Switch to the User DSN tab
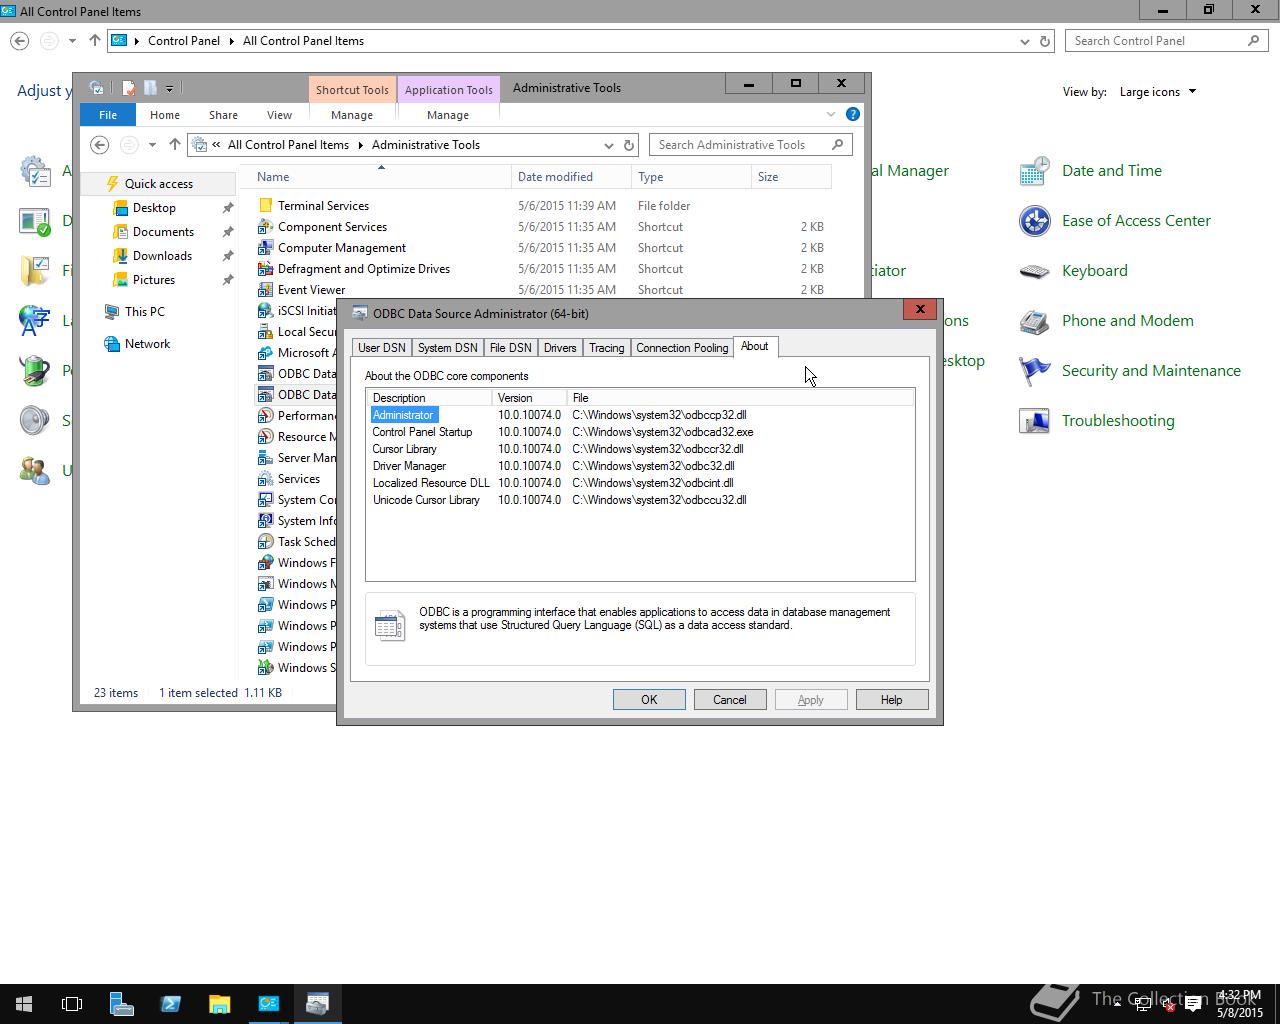The width and height of the screenshot is (1280, 1024). pyautogui.click(x=381, y=348)
